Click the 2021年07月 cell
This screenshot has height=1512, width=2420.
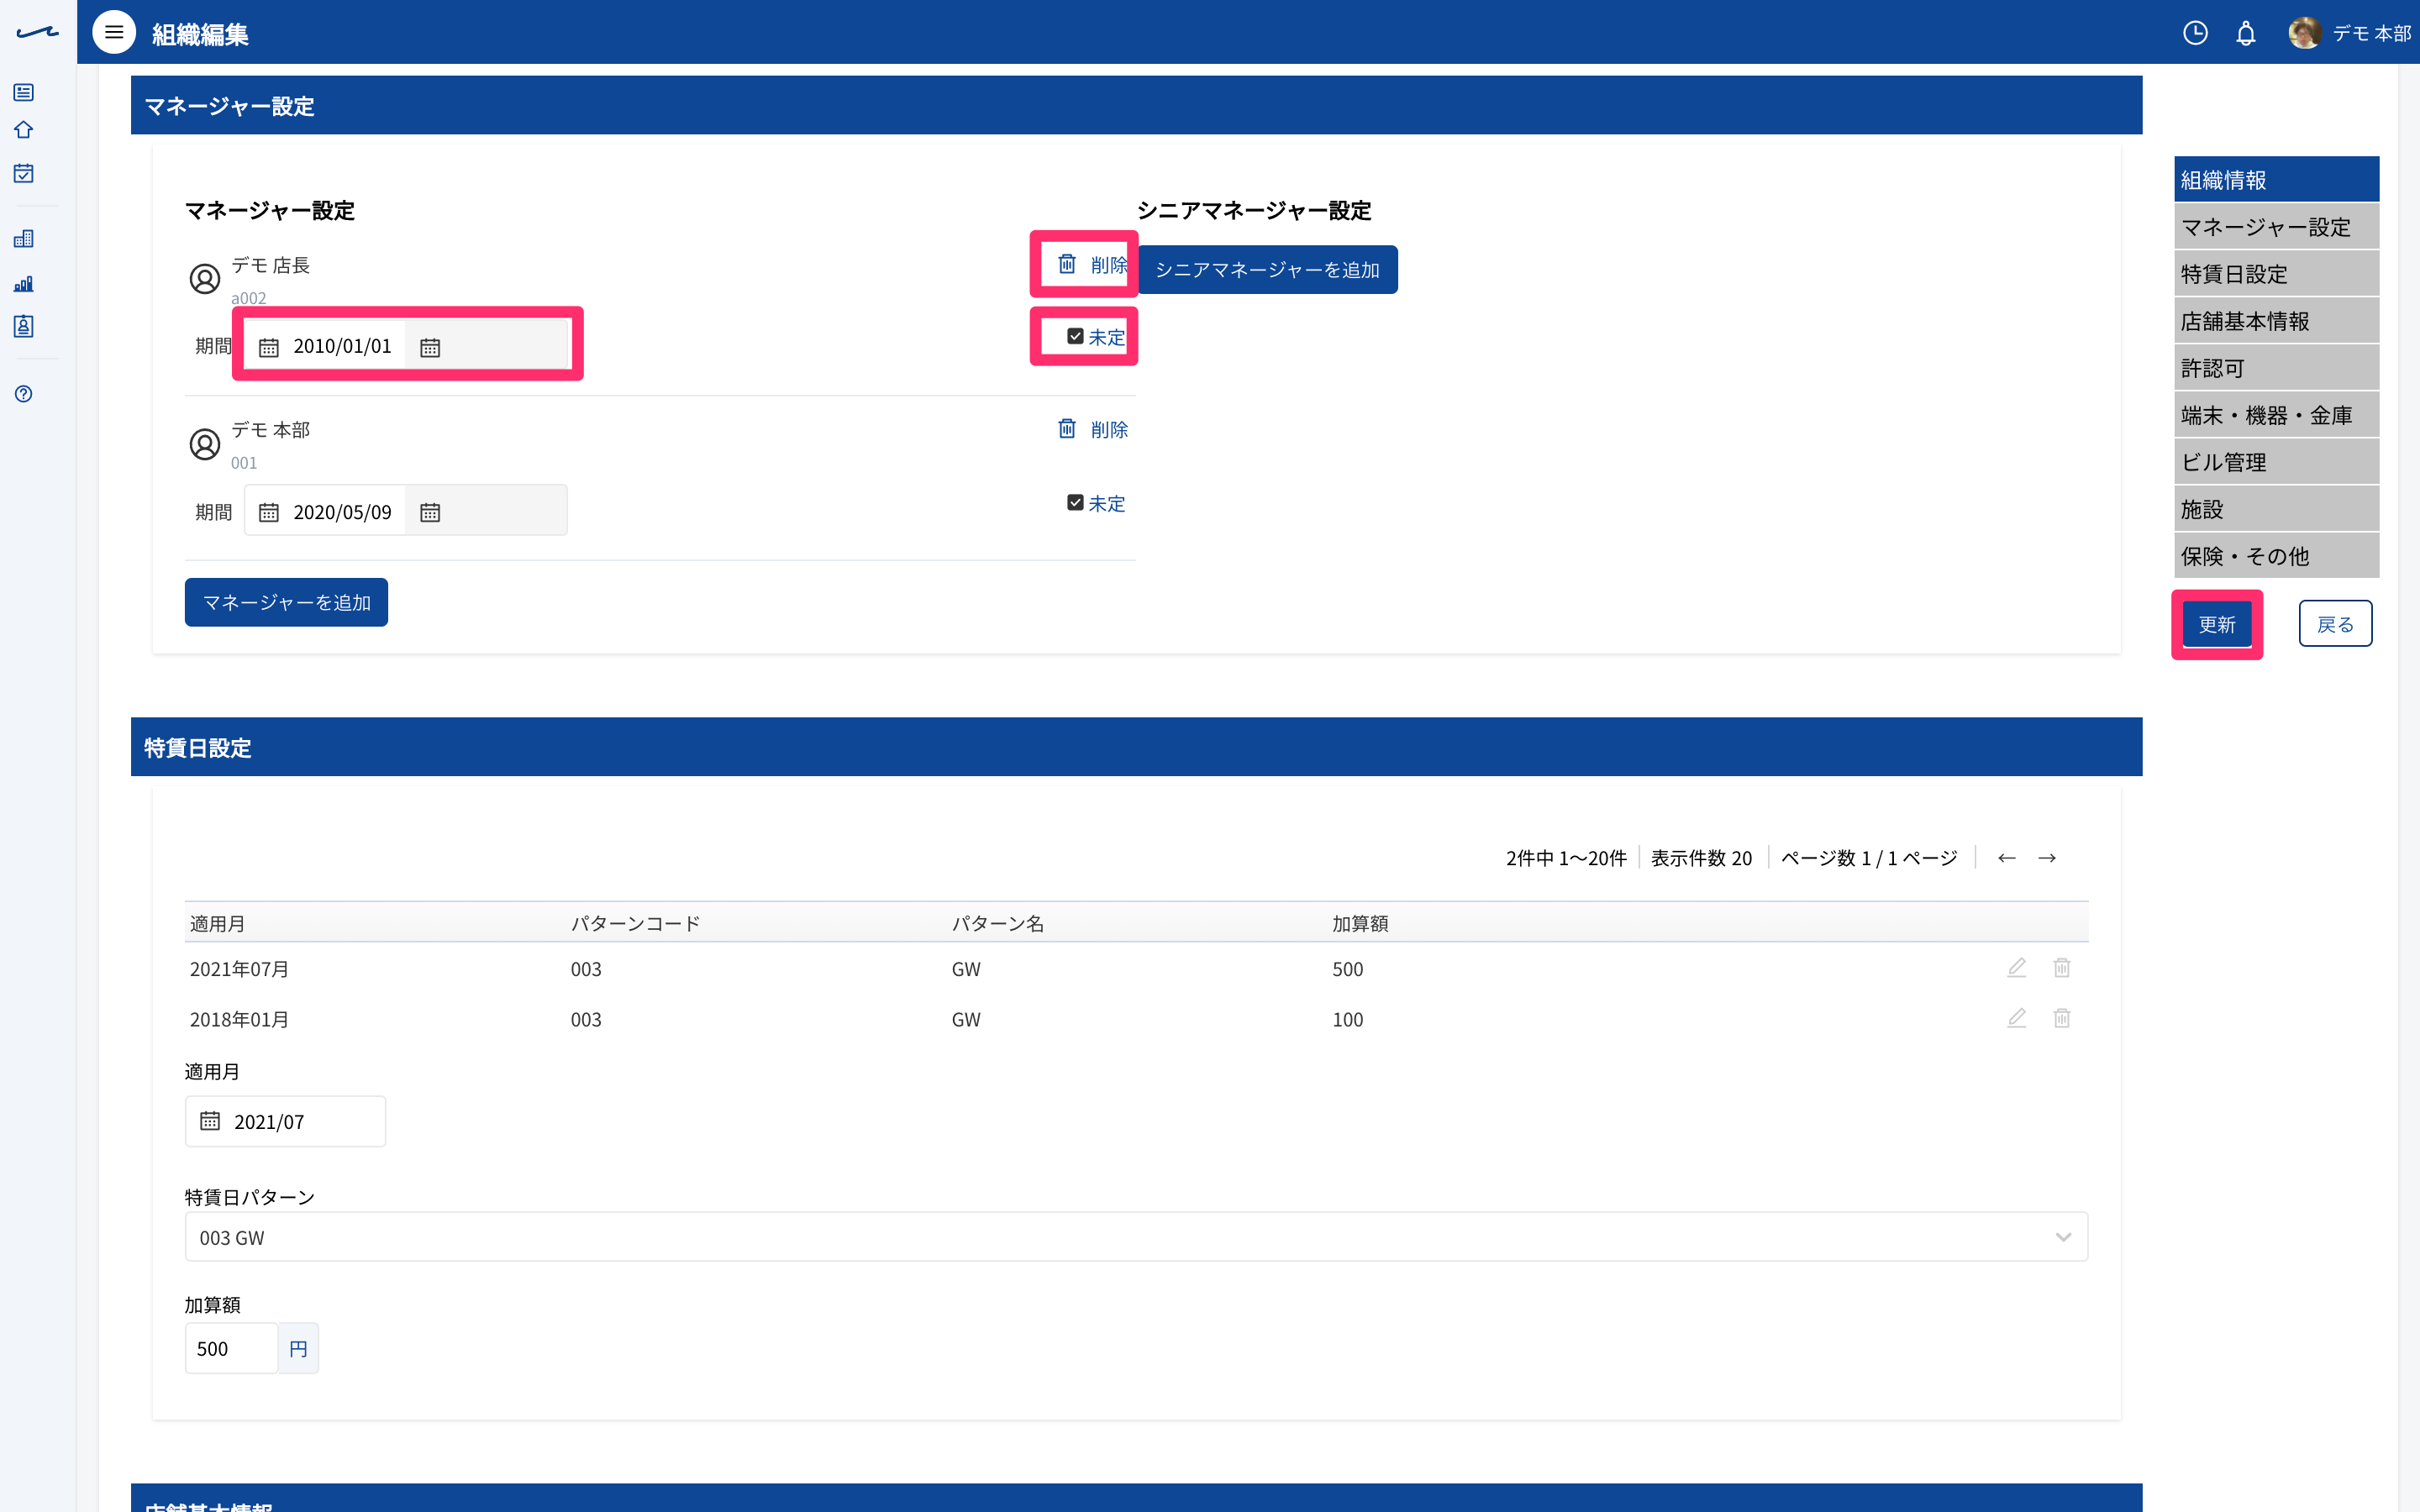(239, 968)
